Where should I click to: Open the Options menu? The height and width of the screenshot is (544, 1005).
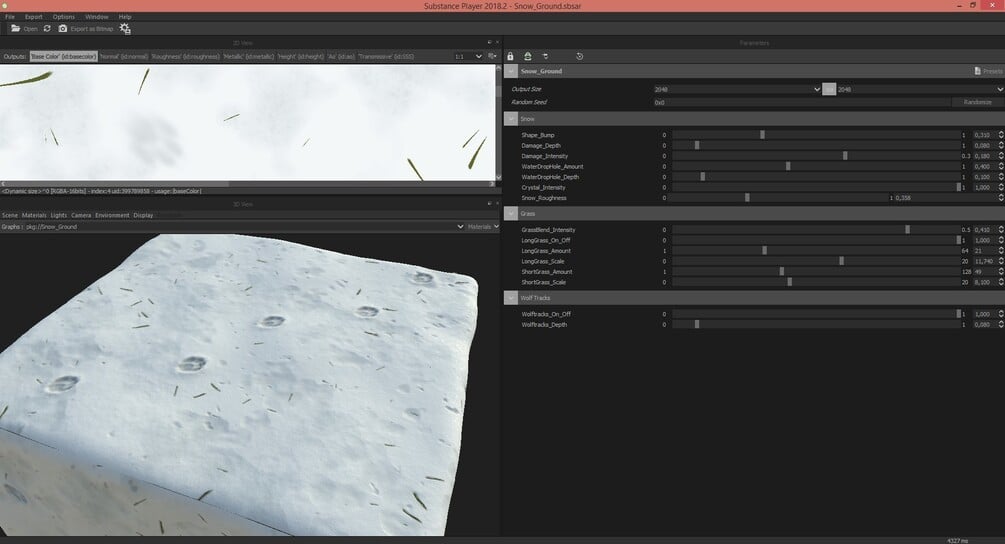pos(63,17)
